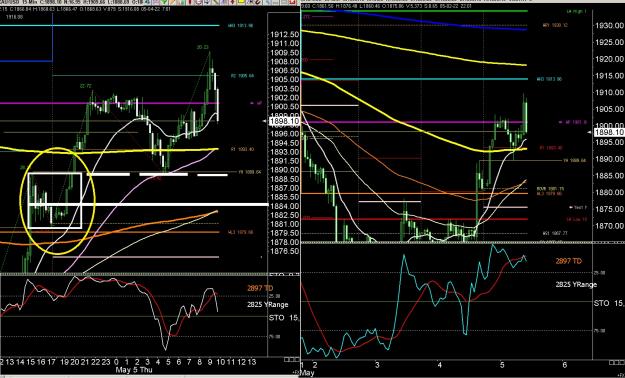Click the May 5 Thu date label
The height and width of the screenshot is (378, 625).
pyautogui.click(x=134, y=370)
